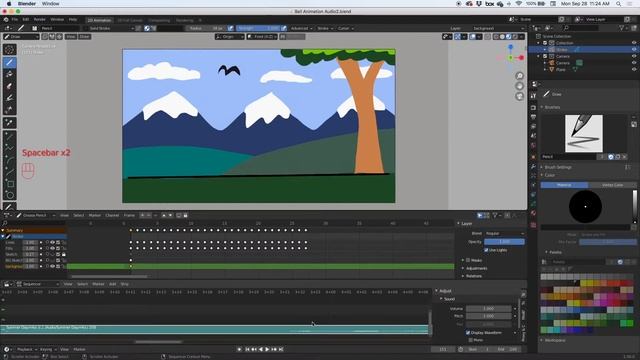This screenshot has height=360, width=640.
Task: Adjust the Strength slider in header
Action: [x=258, y=28]
